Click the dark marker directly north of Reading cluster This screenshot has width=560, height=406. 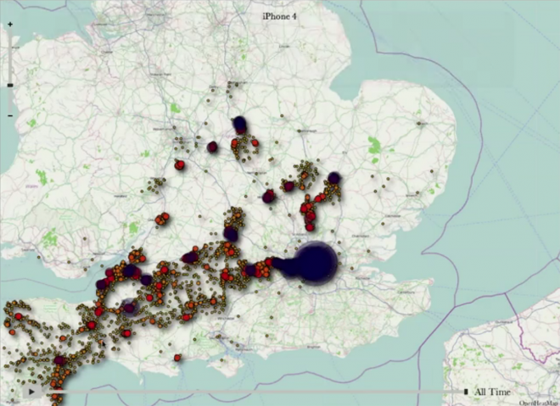(231, 234)
